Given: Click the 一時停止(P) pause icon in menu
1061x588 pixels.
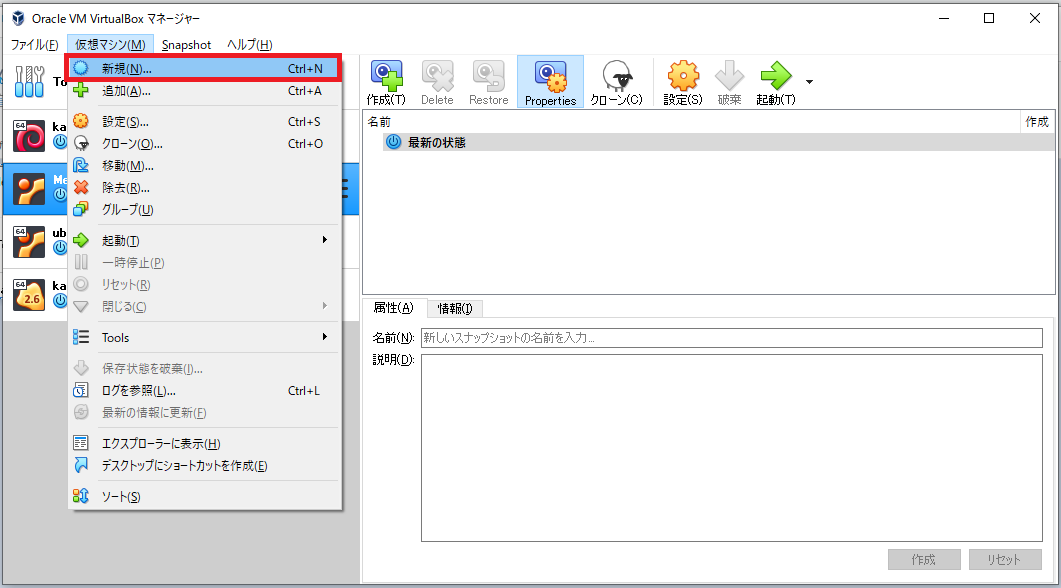Looking at the screenshot, I should [x=81, y=262].
